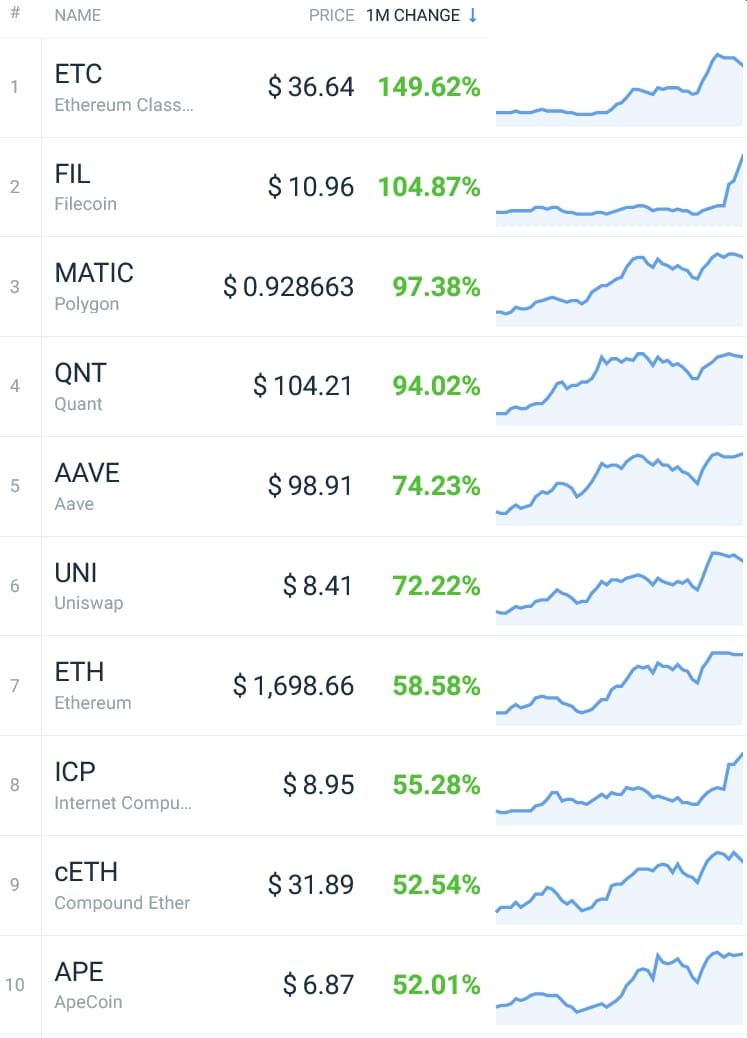Image resolution: width=747 pixels, height=1038 pixels.
Task: Open the ICP one-month sparkline chart
Action: click(619, 788)
